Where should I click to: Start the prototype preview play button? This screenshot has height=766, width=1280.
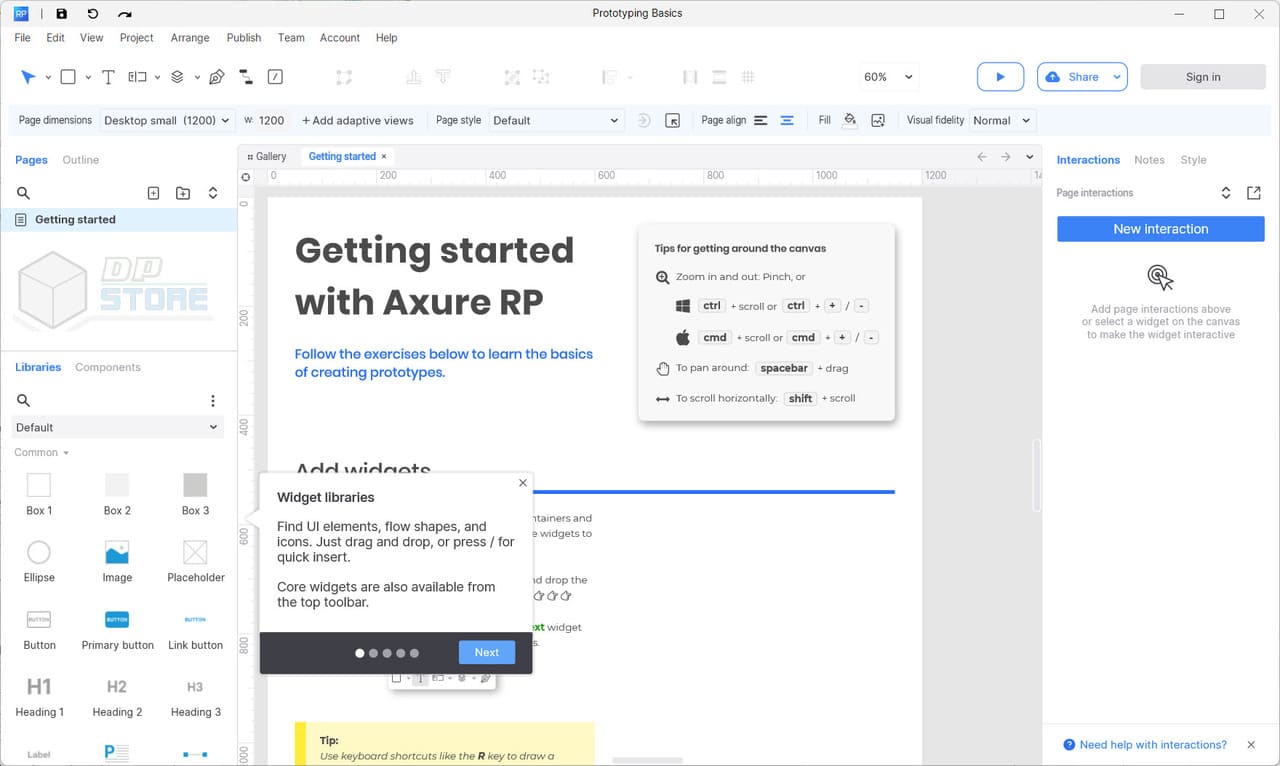1000,77
